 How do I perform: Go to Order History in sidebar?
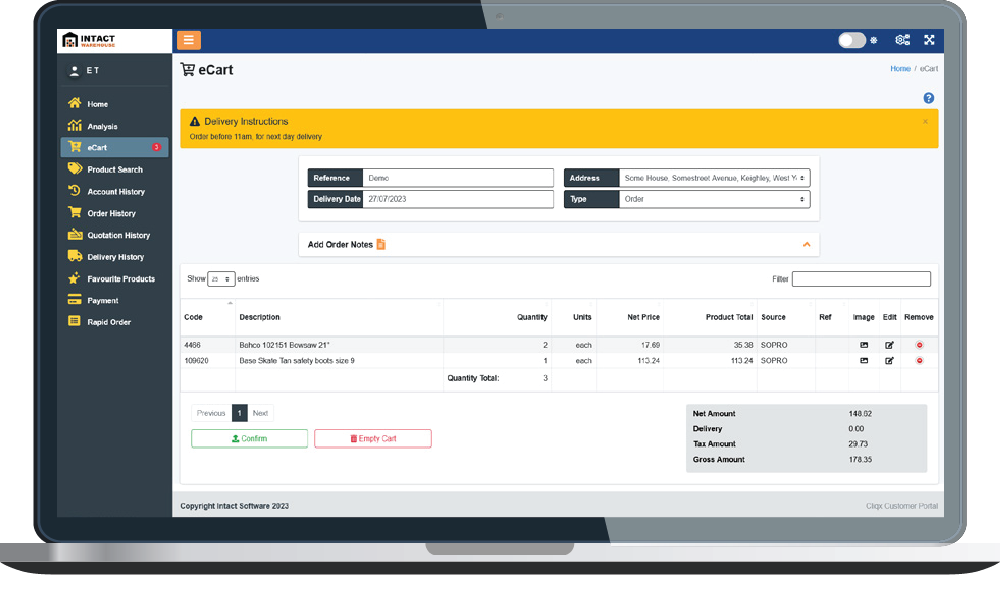tap(111, 213)
